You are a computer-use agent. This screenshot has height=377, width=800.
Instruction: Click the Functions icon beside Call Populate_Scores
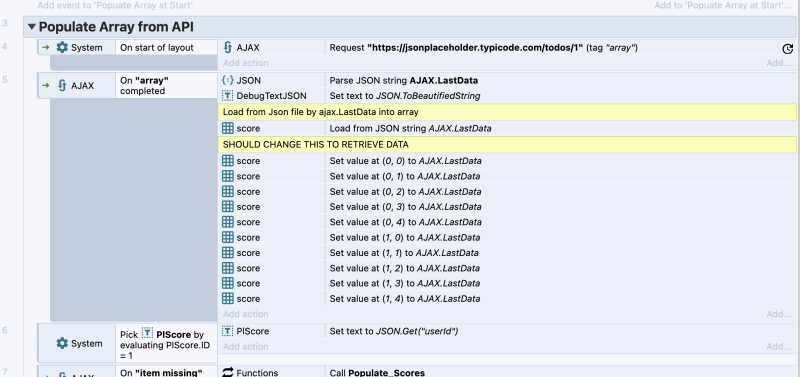(228, 373)
